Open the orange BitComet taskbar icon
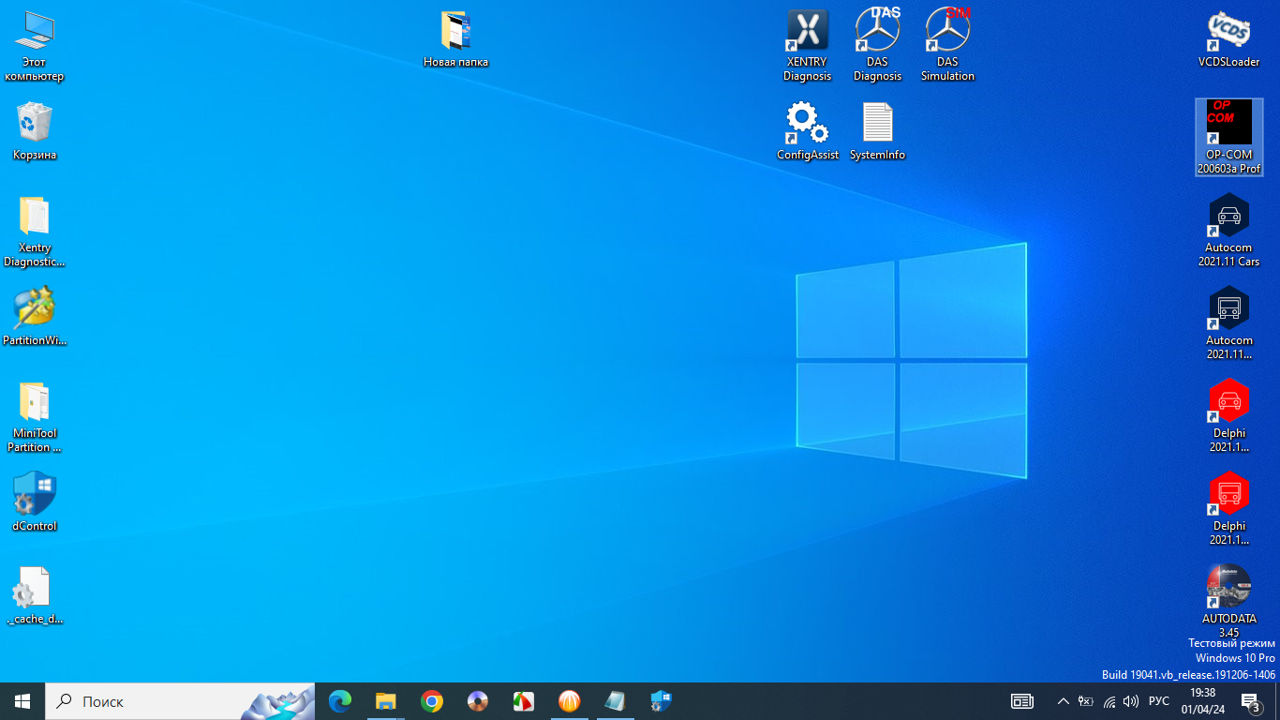The width and height of the screenshot is (1280, 720). (x=569, y=701)
